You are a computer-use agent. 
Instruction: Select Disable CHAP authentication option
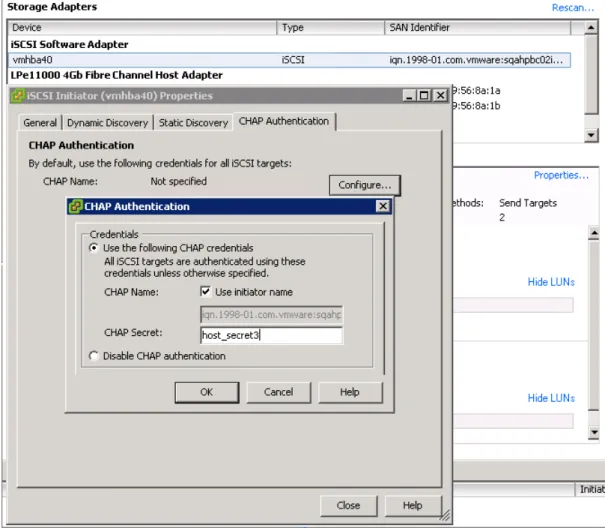(x=94, y=356)
